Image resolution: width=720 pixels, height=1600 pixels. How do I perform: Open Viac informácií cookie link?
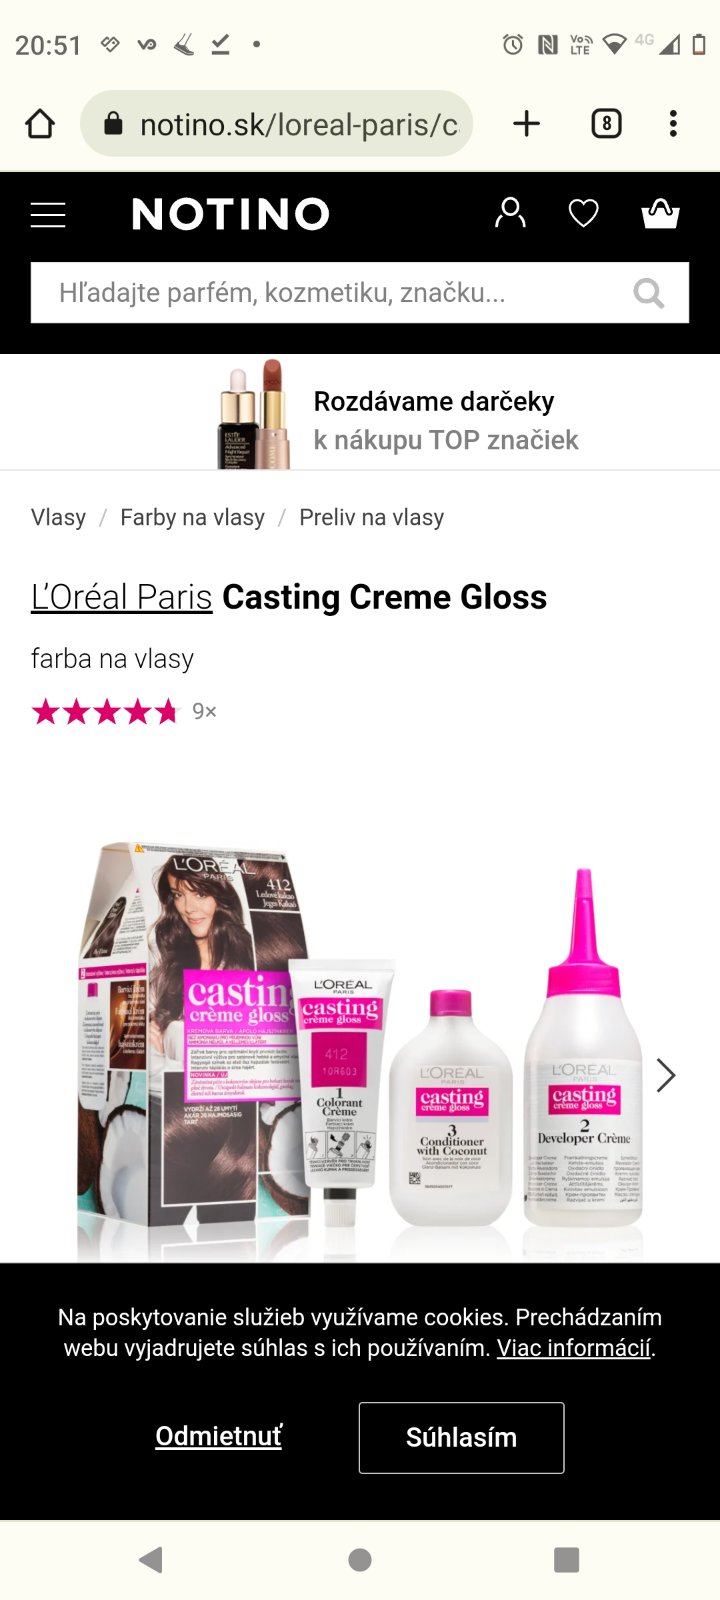pos(574,1348)
